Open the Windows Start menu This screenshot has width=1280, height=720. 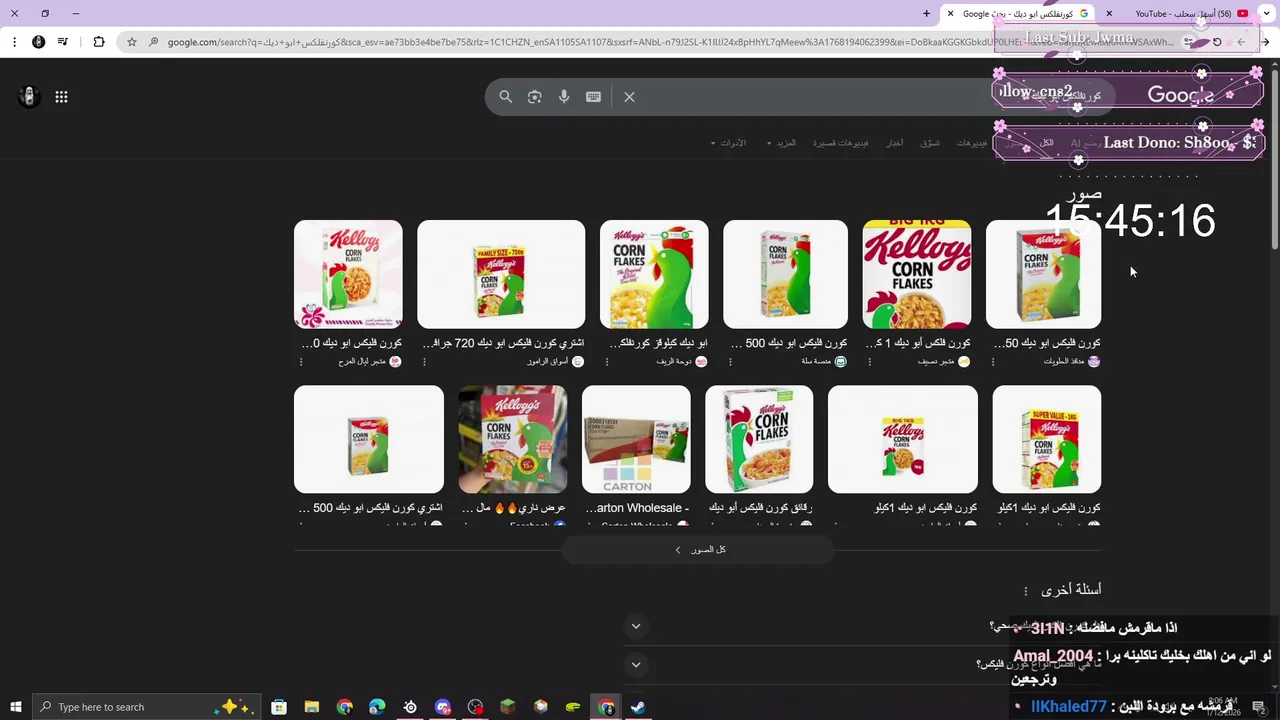click(x=15, y=707)
